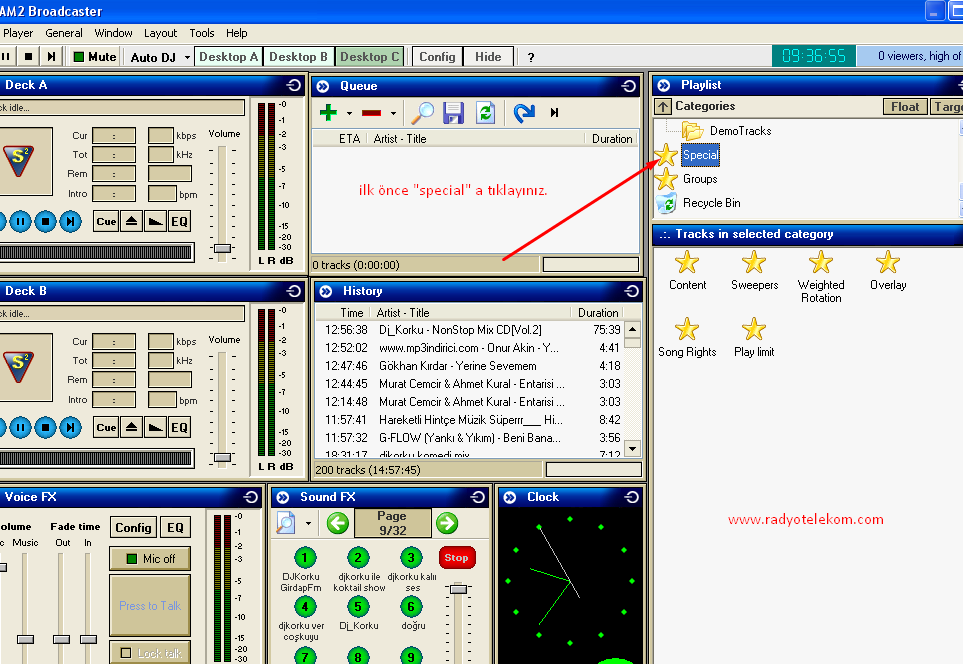Enable the Lock talk checkbox
963x664 pixels.
(x=126, y=653)
